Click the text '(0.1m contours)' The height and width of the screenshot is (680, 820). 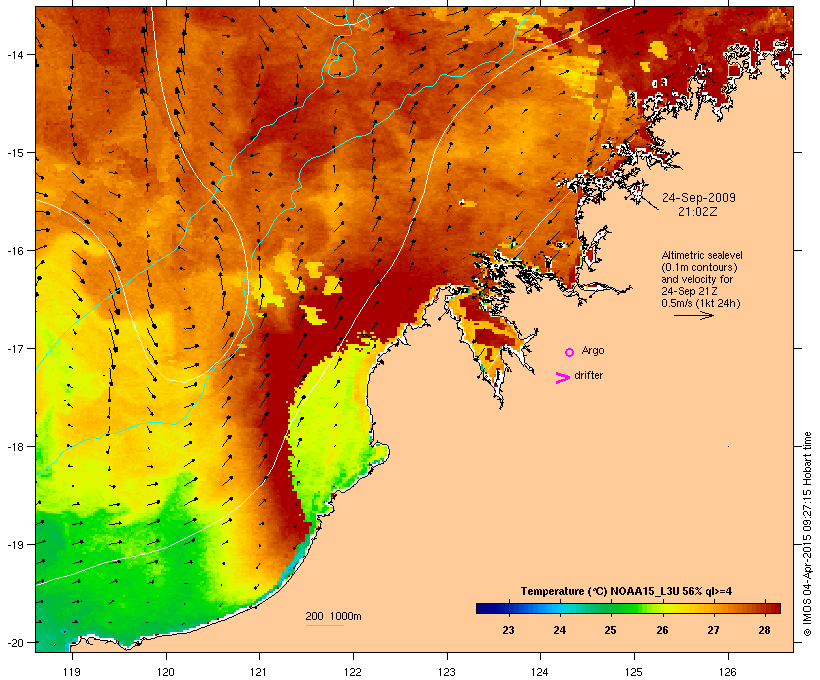pos(700,267)
